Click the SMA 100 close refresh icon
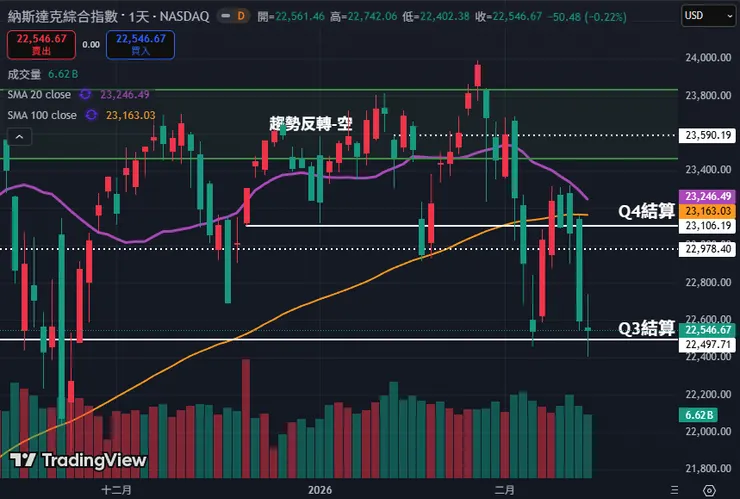 coord(91,115)
